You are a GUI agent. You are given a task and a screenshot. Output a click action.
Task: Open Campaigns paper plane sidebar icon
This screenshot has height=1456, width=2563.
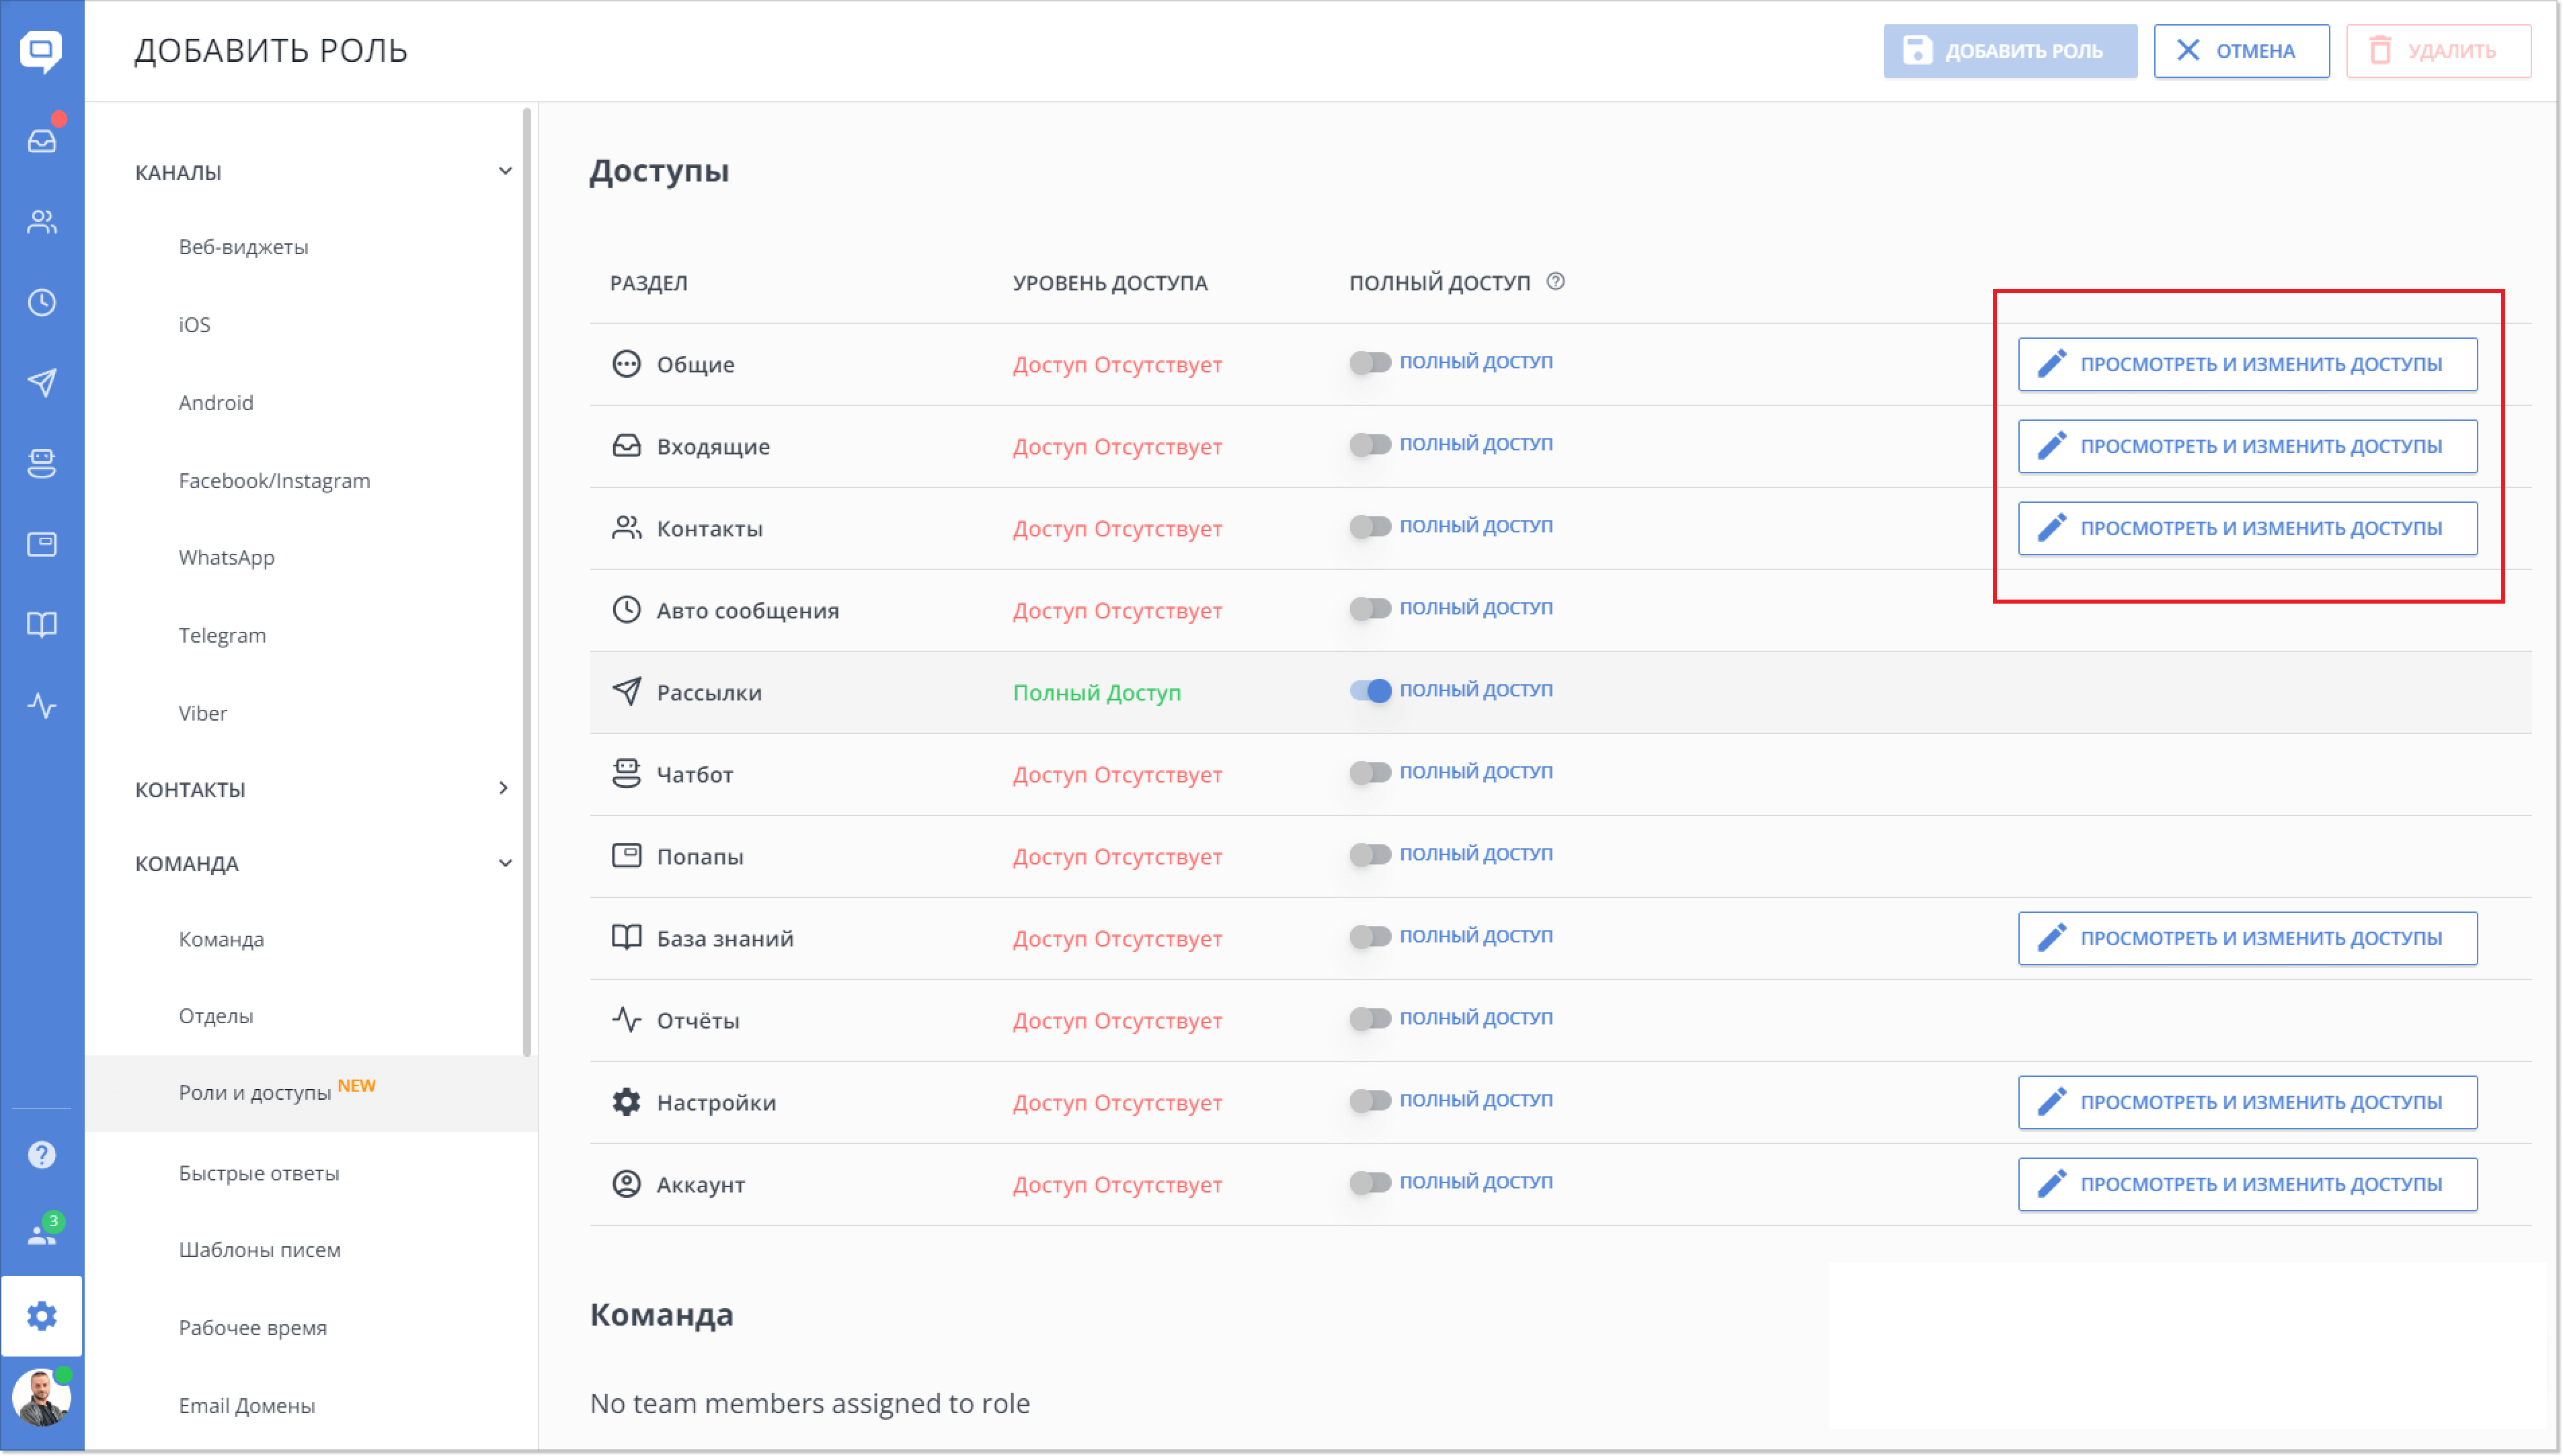tap(42, 382)
